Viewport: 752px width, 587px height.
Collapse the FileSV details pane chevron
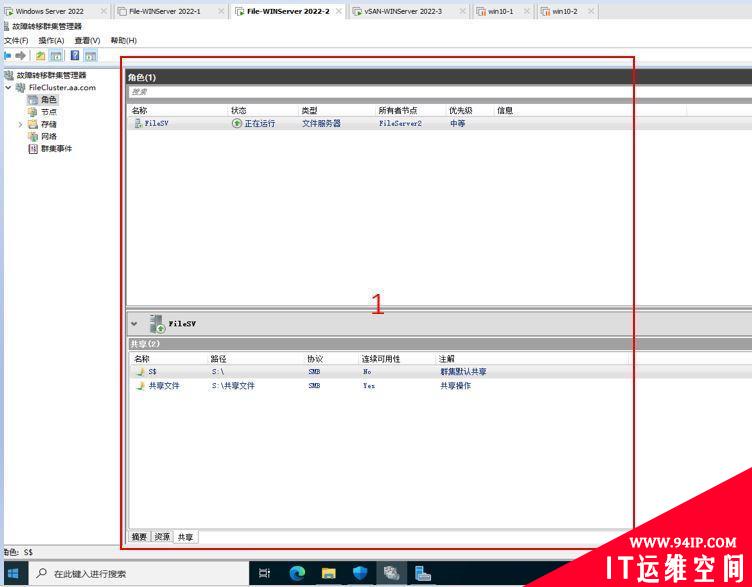click(x=134, y=324)
